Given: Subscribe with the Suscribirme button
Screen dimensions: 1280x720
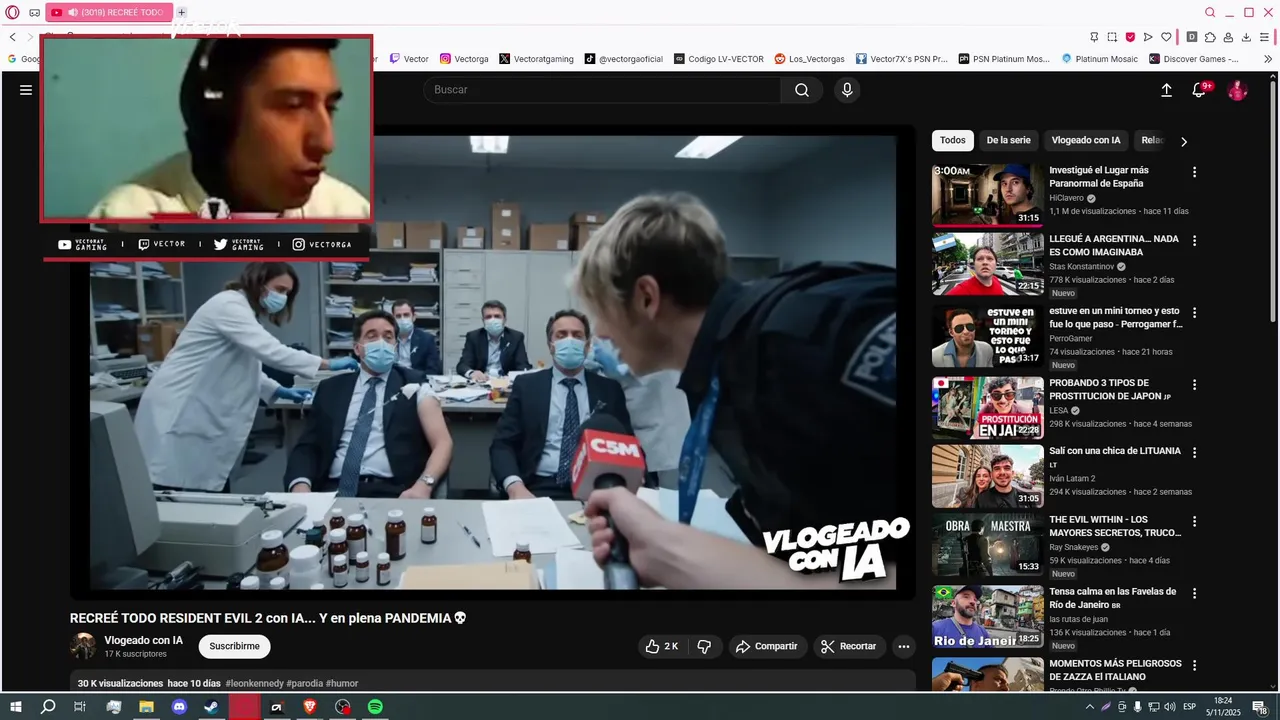Looking at the screenshot, I should 234,647.
